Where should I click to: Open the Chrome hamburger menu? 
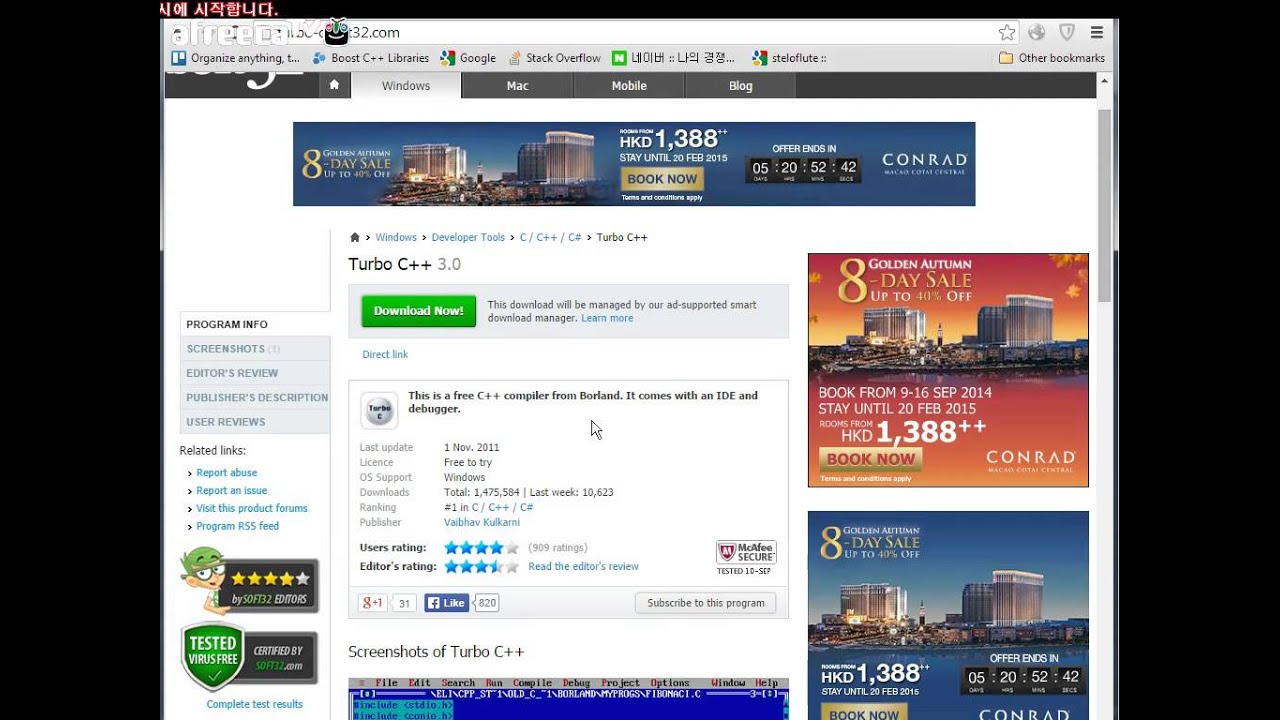(x=1097, y=32)
